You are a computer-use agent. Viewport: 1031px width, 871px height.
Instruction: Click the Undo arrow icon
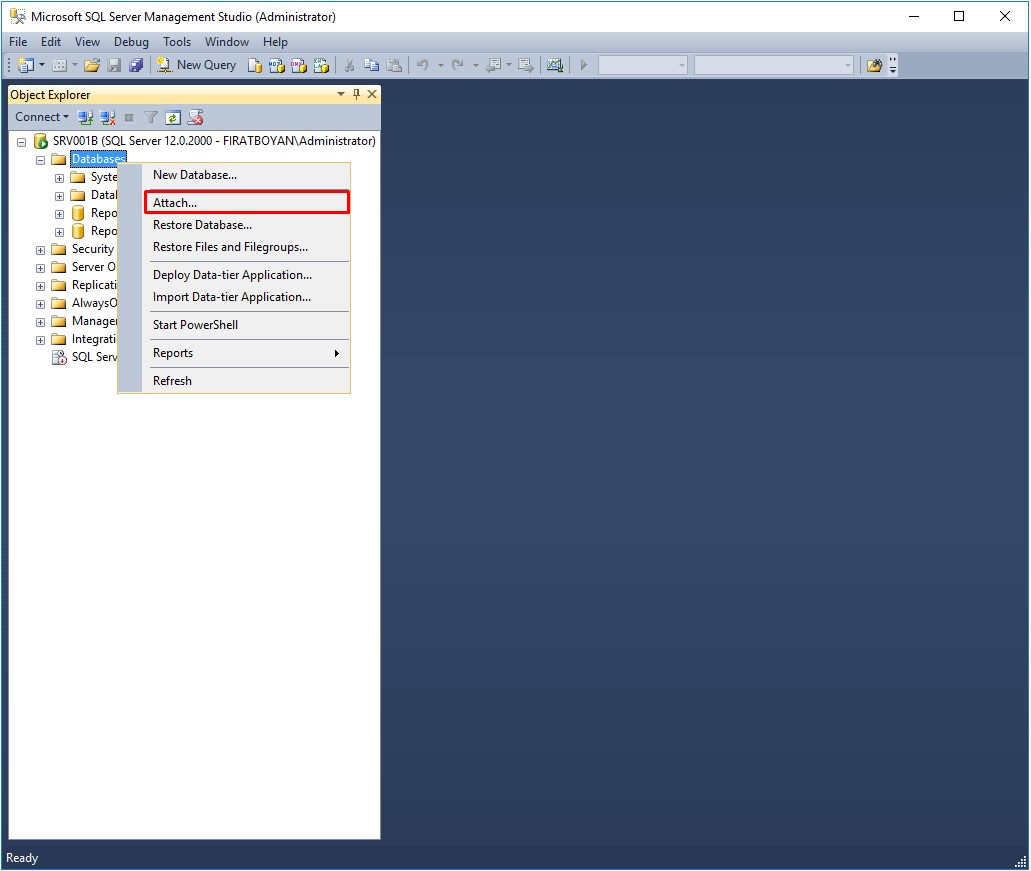click(422, 65)
